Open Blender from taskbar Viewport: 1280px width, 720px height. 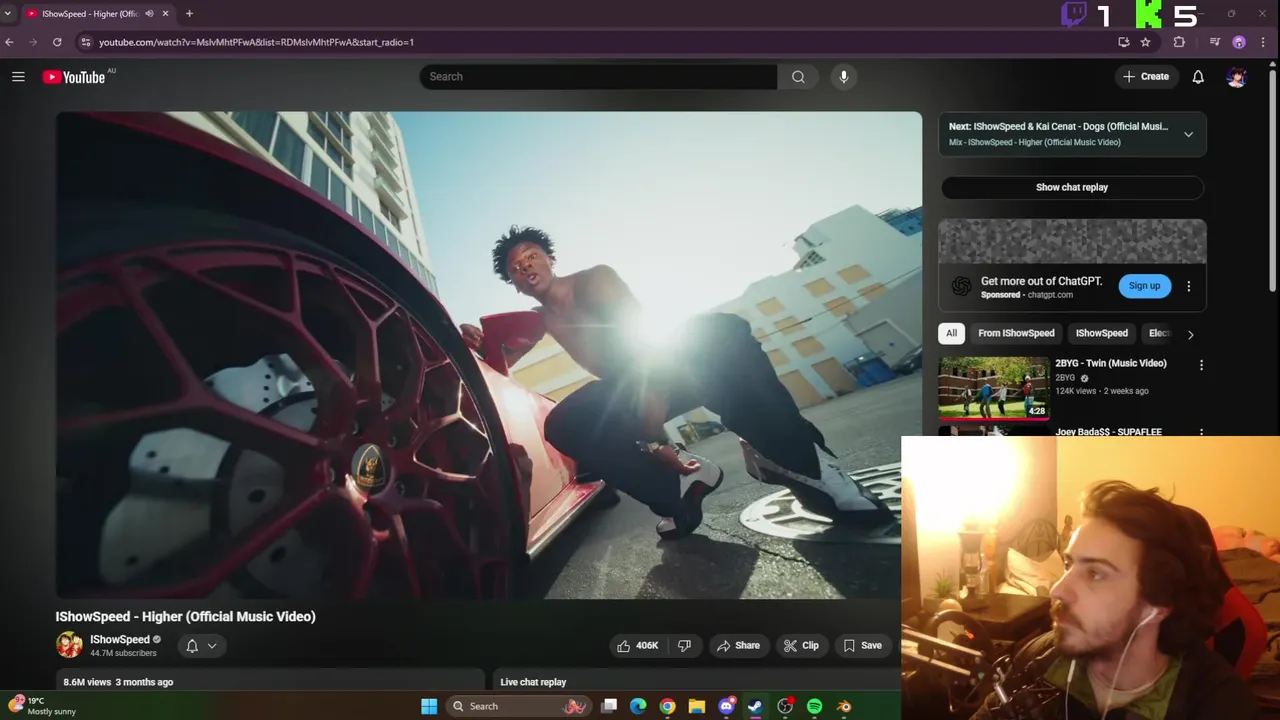(844, 706)
